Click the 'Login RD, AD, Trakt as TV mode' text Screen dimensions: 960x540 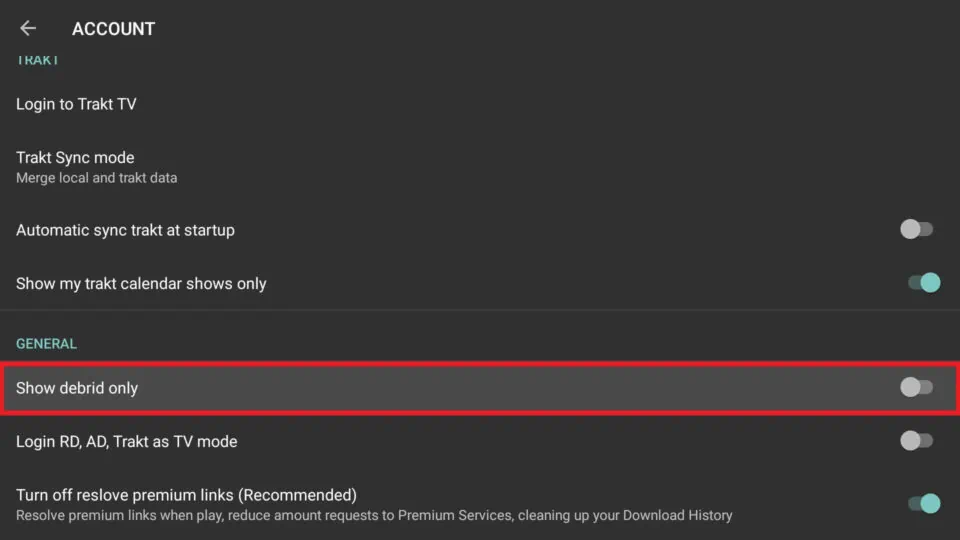coord(126,441)
